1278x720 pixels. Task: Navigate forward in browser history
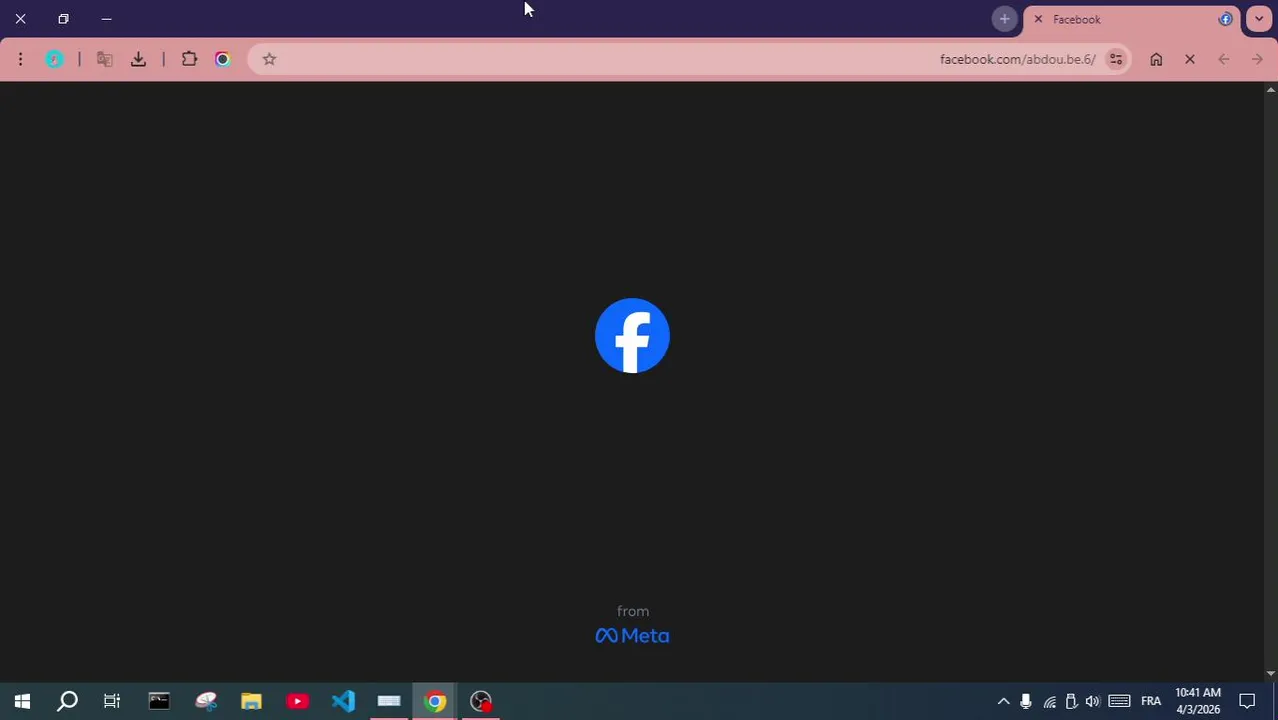click(x=1257, y=59)
